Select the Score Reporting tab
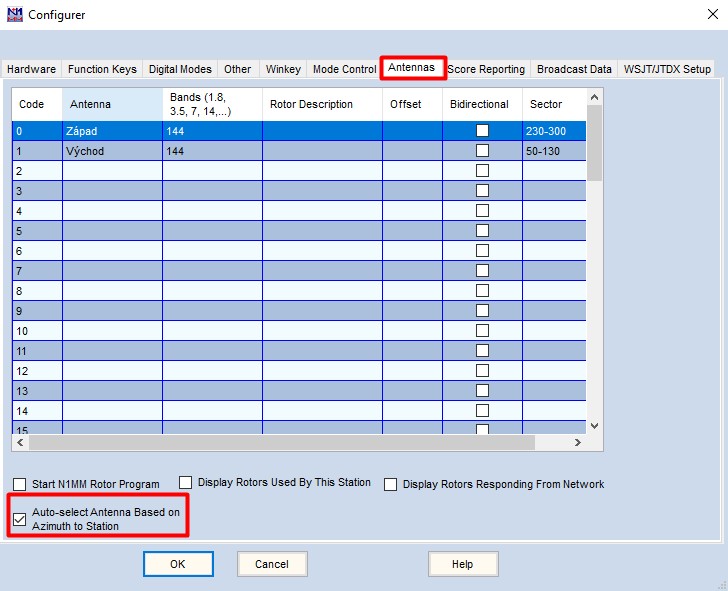Image resolution: width=728 pixels, height=591 pixels. (486, 69)
